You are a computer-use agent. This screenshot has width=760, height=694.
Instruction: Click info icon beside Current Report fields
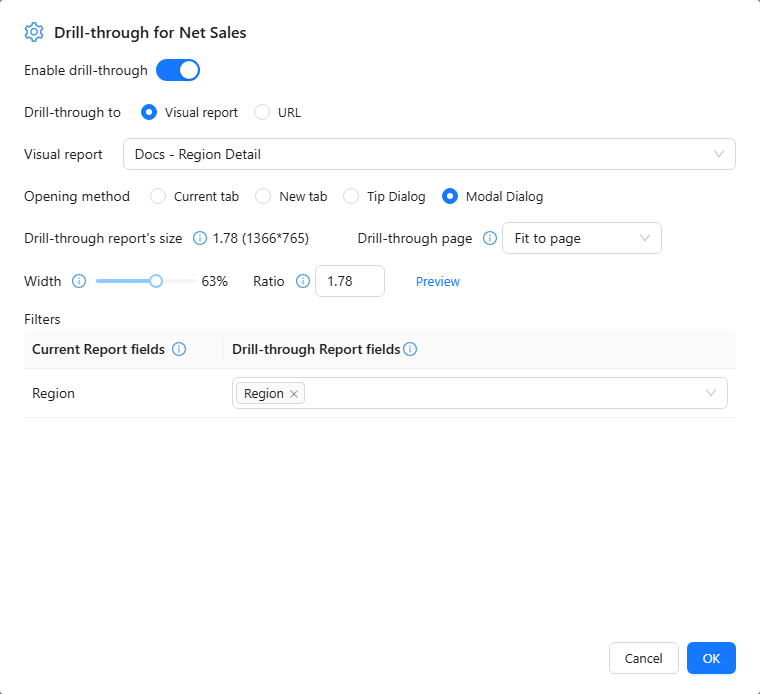(179, 349)
